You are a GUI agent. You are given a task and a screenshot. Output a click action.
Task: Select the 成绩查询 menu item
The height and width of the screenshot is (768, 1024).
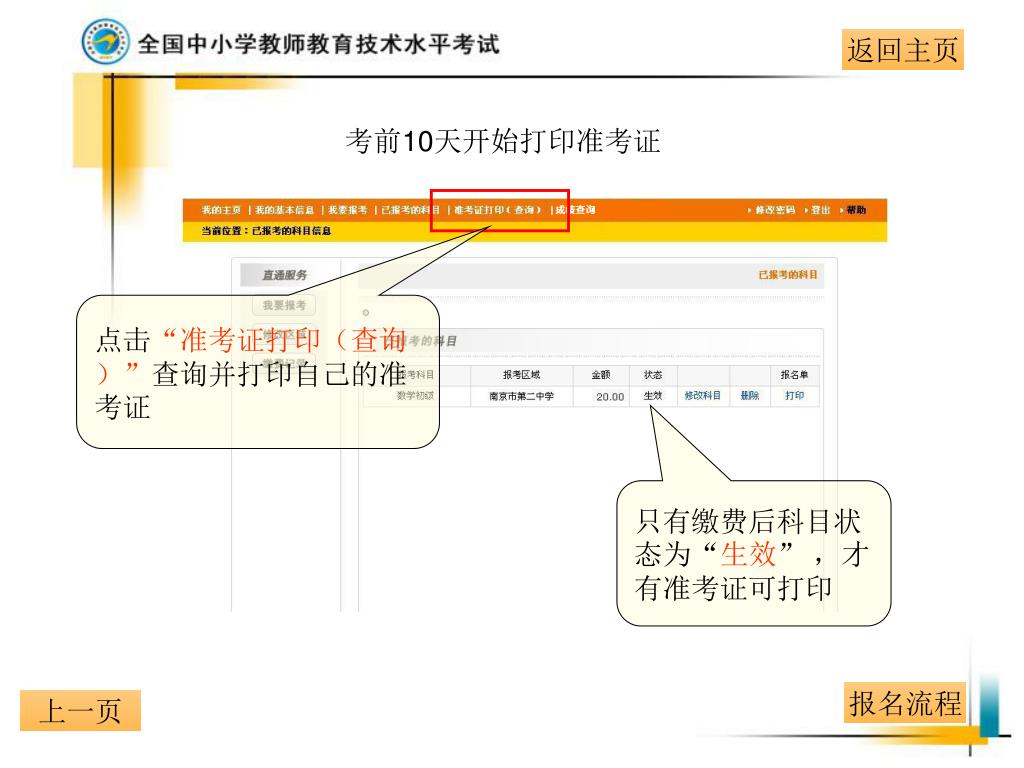pos(575,210)
